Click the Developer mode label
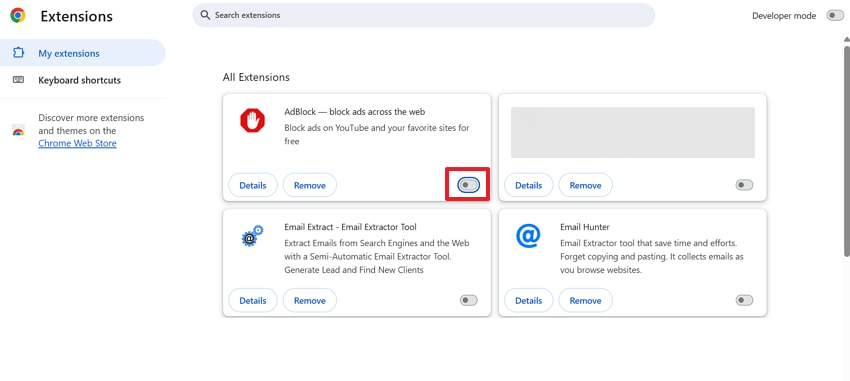This screenshot has height=381, width=850. (784, 16)
